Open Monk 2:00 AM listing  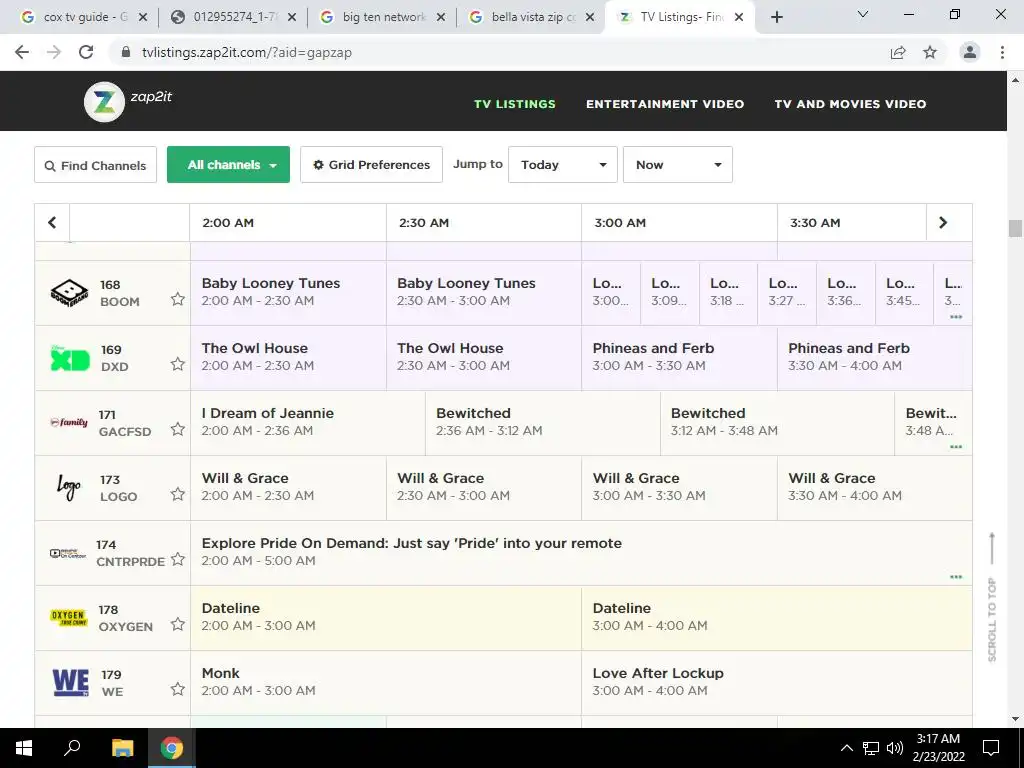pos(385,682)
